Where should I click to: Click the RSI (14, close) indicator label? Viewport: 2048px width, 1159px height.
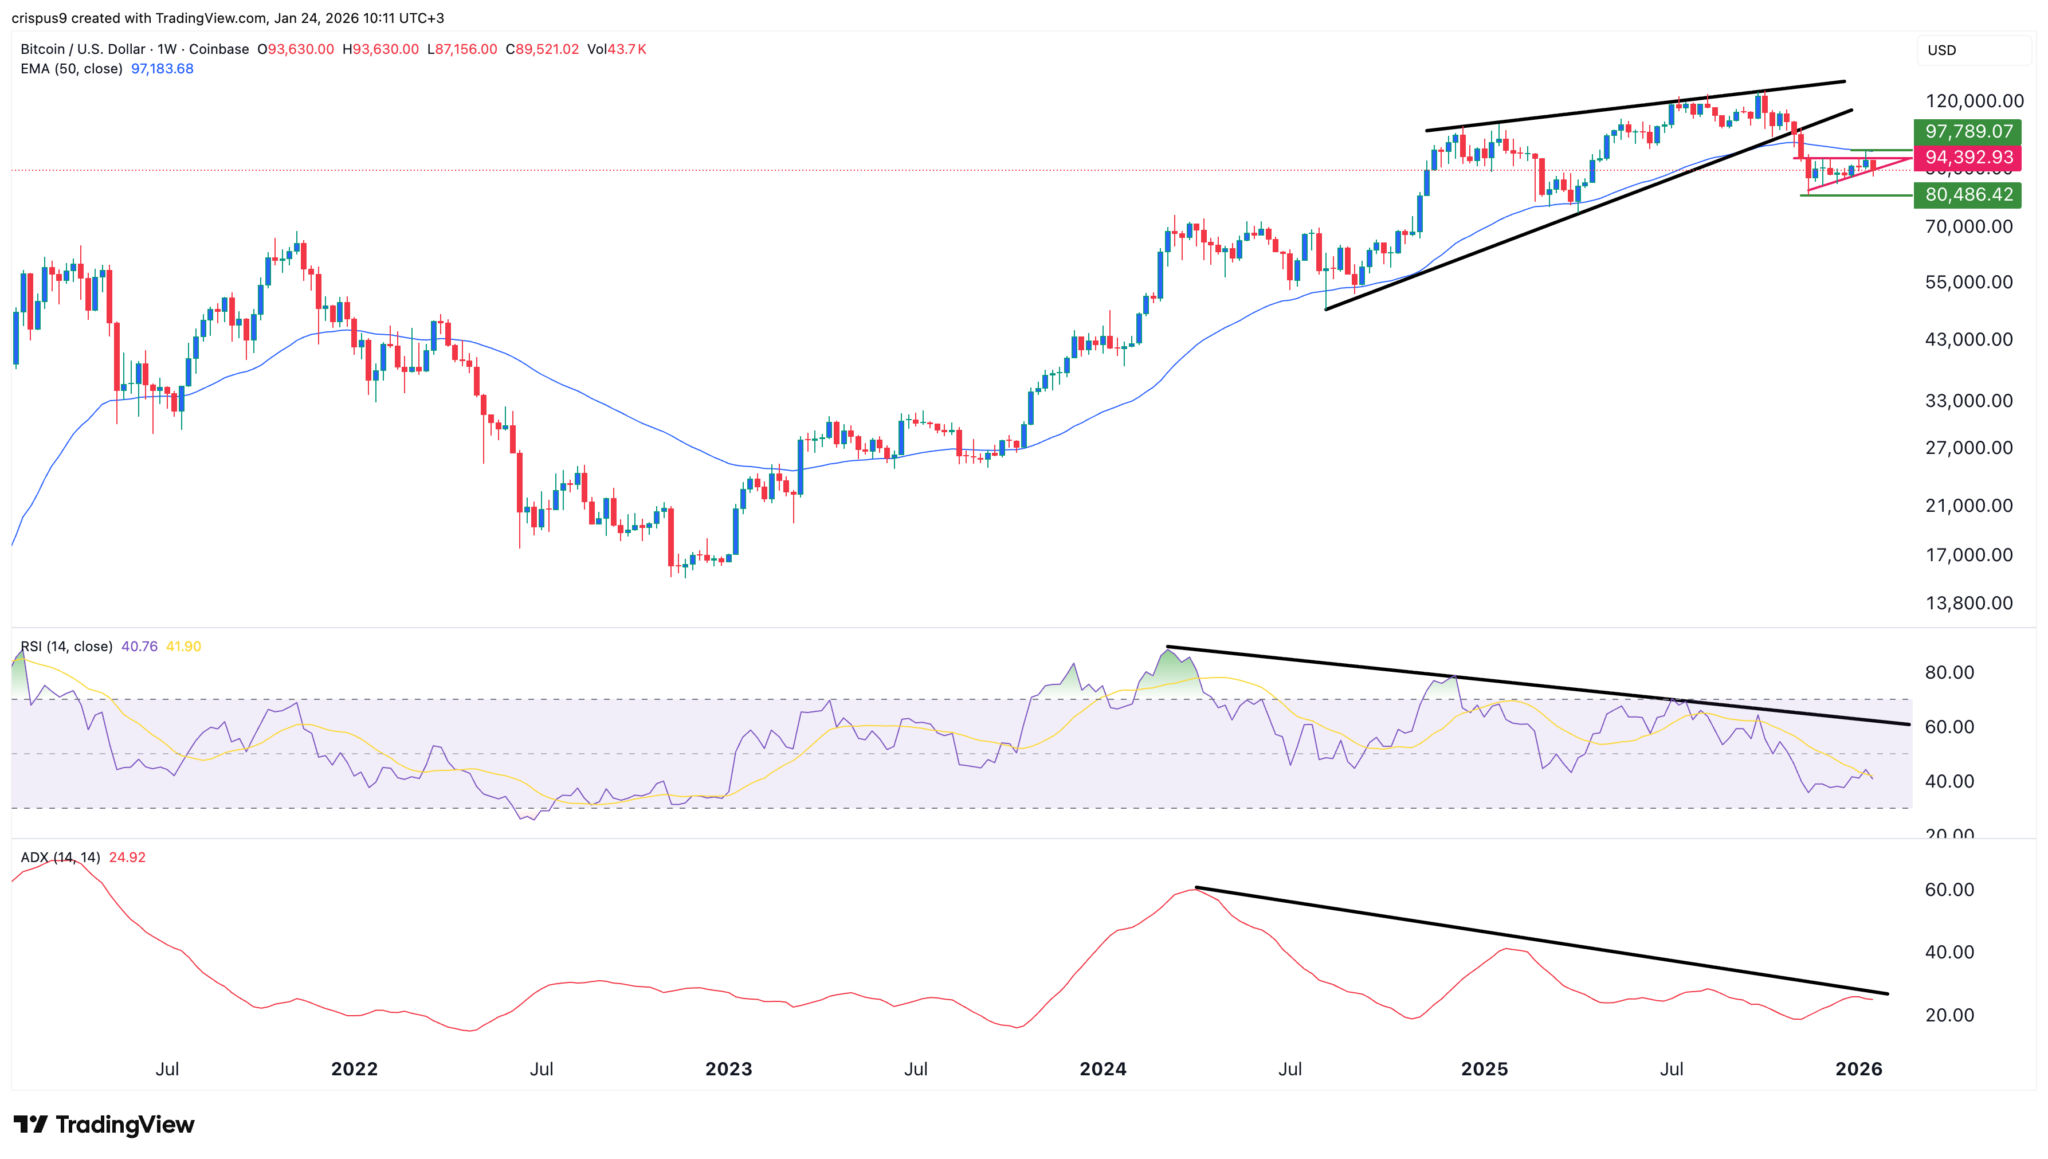coord(66,647)
